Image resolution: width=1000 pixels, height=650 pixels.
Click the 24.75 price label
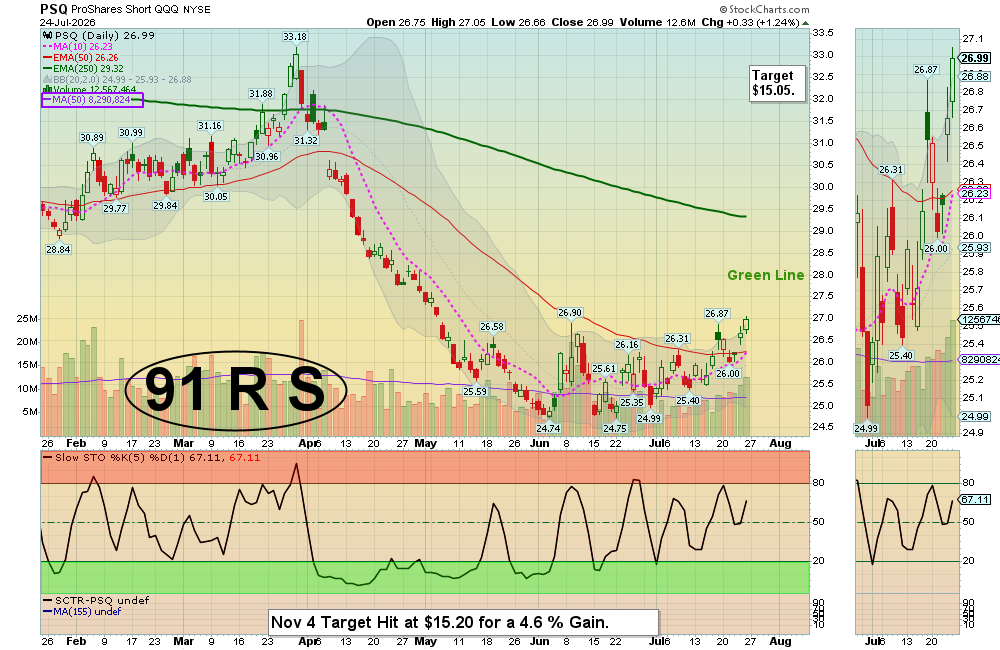[615, 429]
